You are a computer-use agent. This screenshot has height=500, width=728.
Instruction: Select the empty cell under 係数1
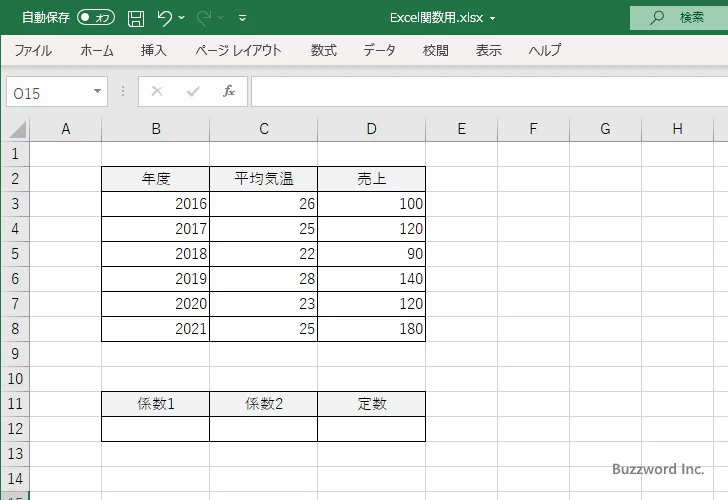[156, 429]
